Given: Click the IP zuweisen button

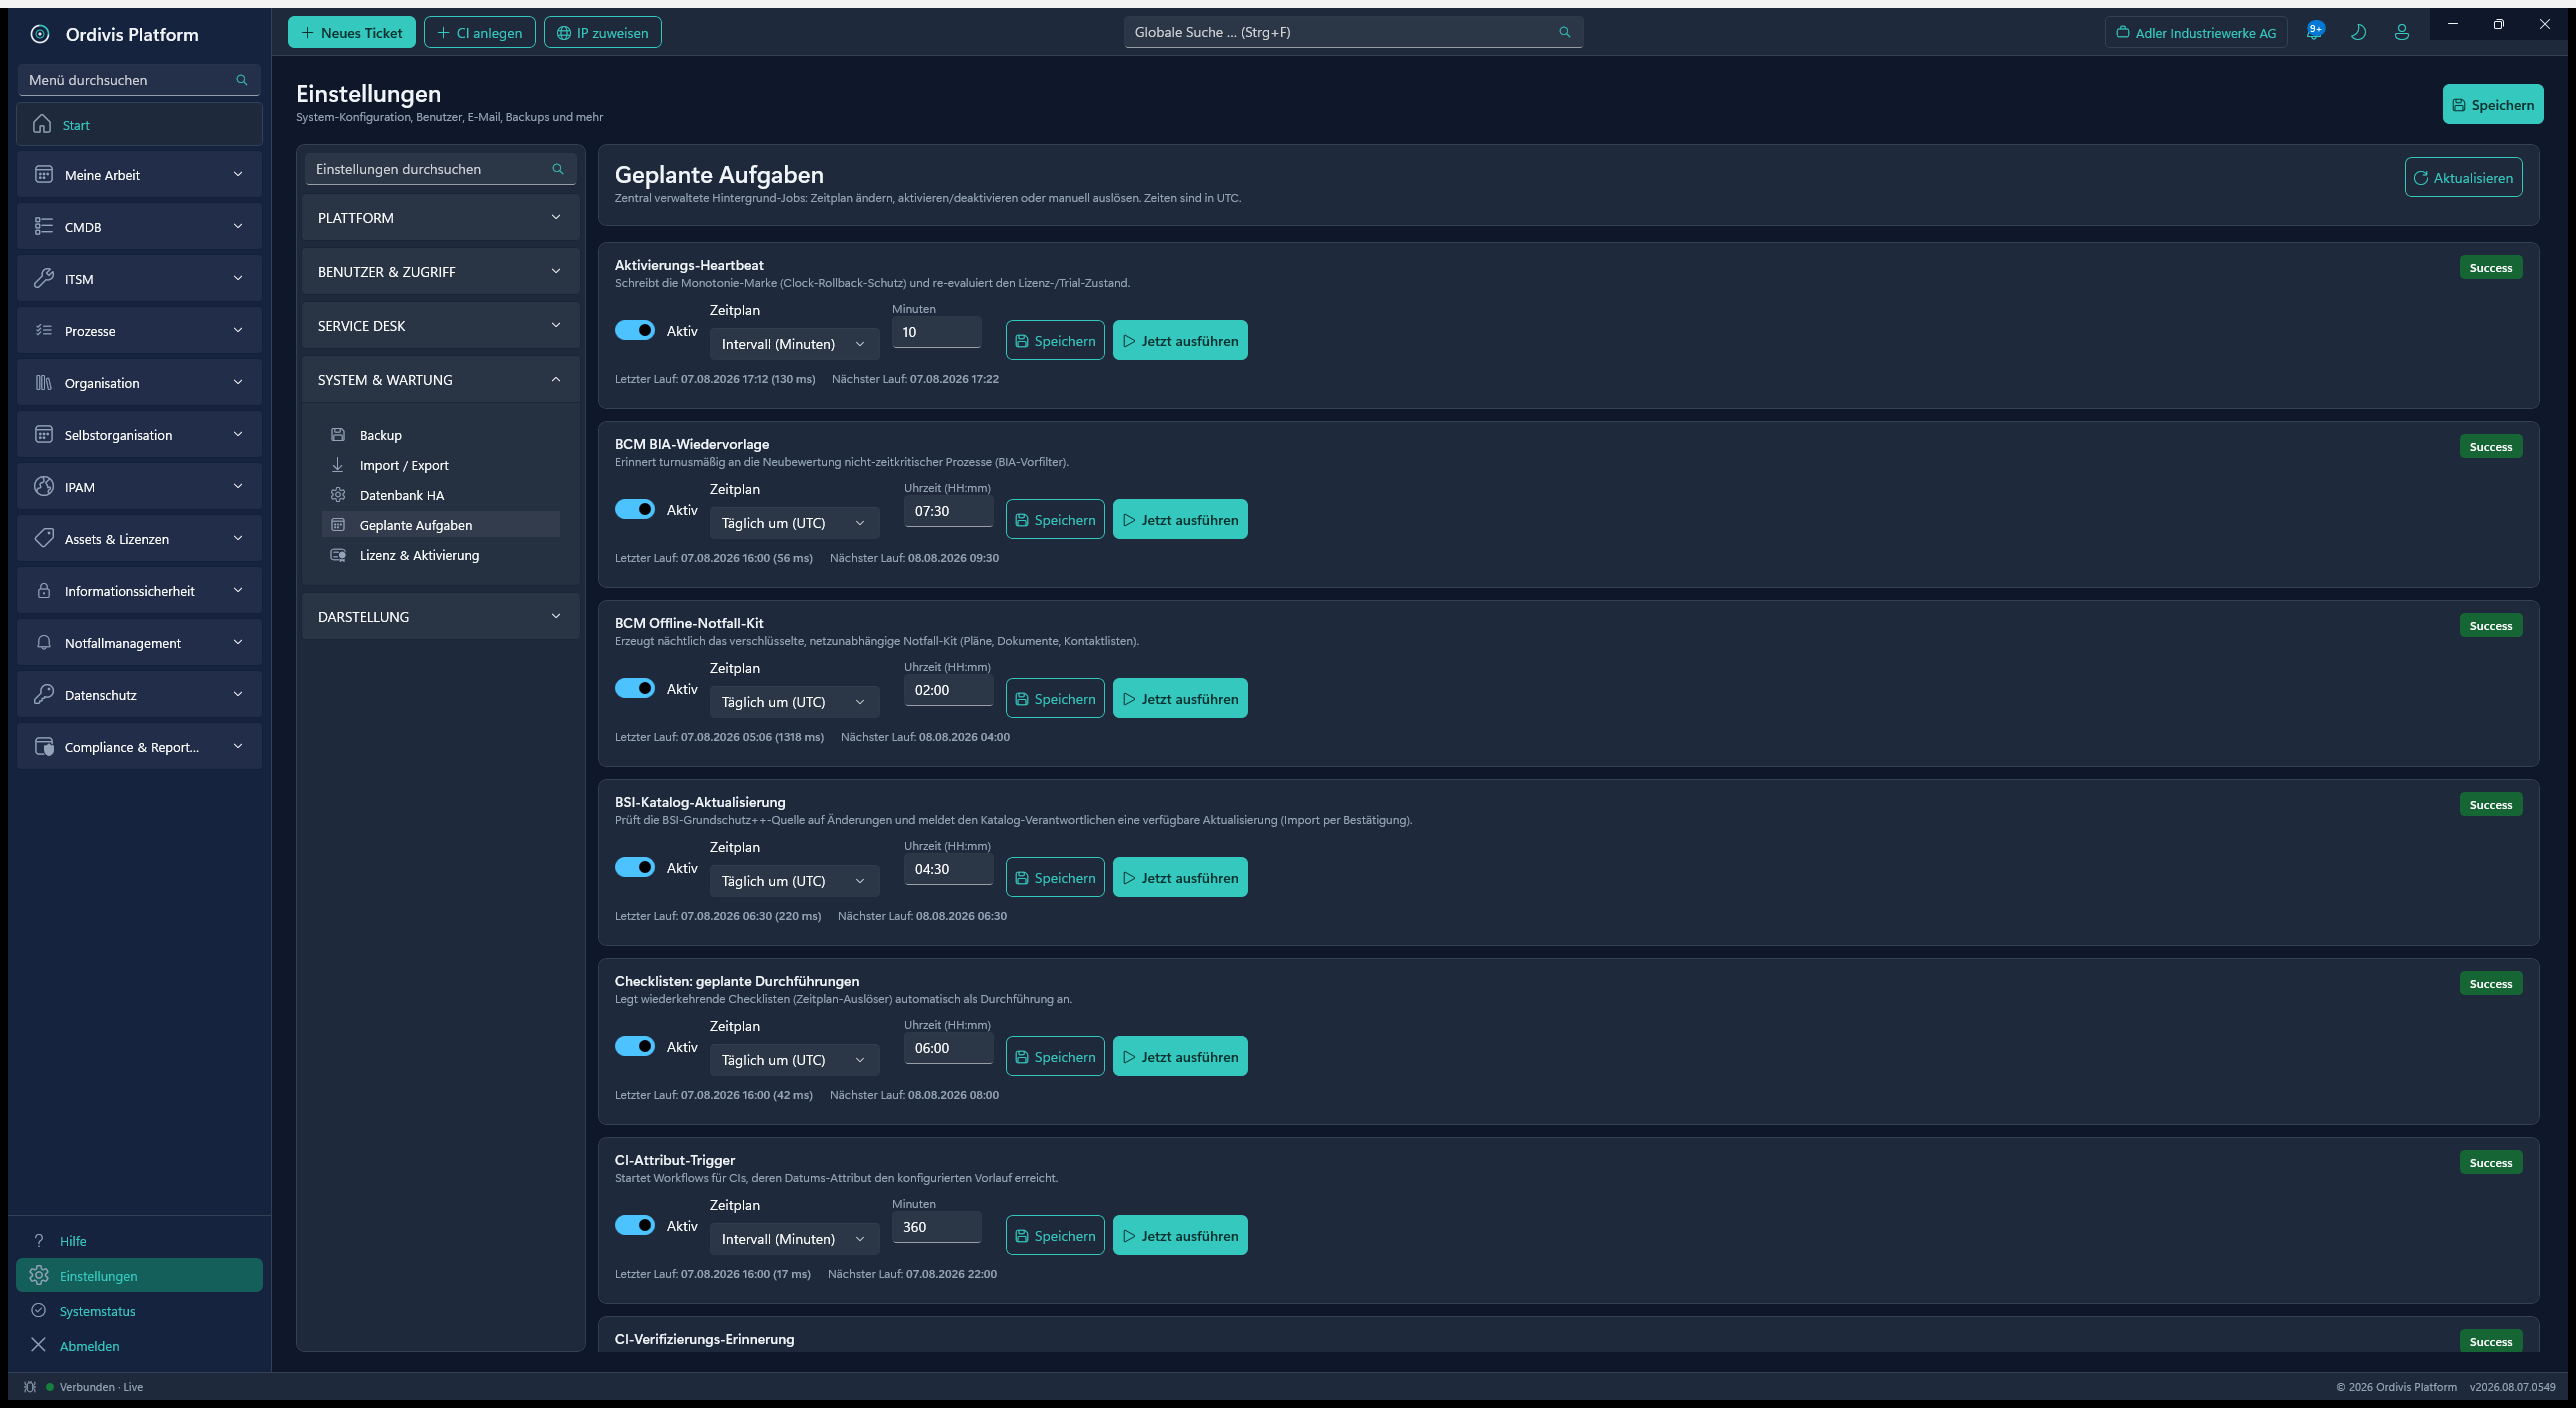Looking at the screenshot, I should (603, 33).
